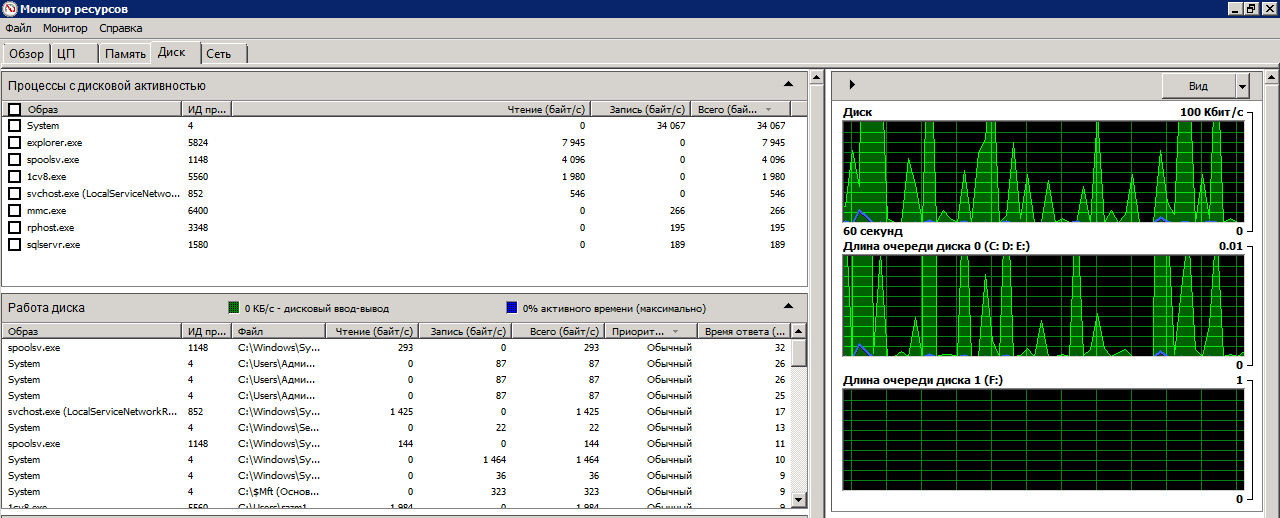Collapse the Процессы с дисковой активностью section

788,85
